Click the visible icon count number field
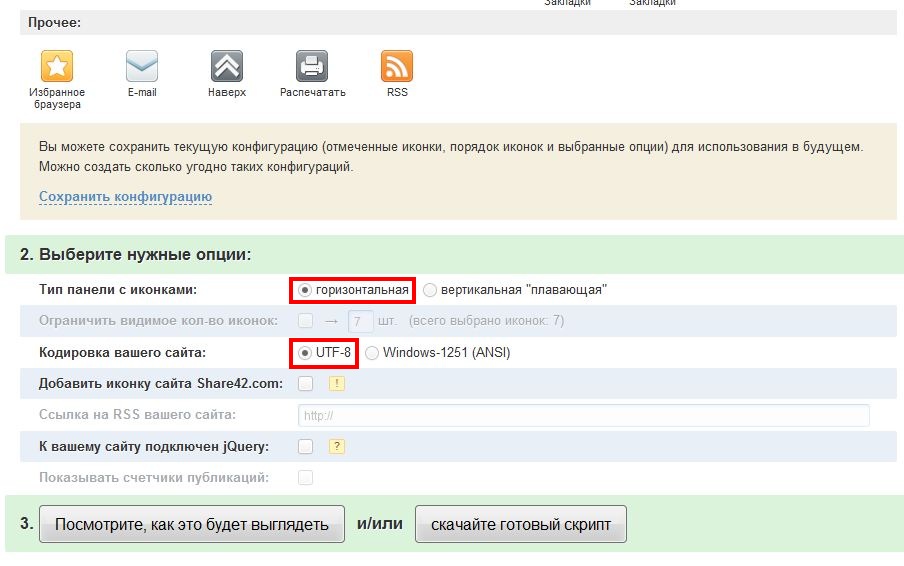 [x=360, y=321]
